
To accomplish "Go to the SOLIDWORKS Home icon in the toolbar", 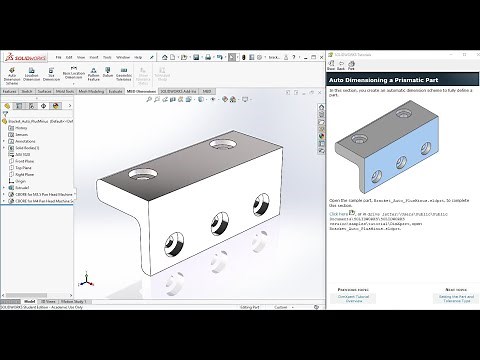I will coord(165,57).
